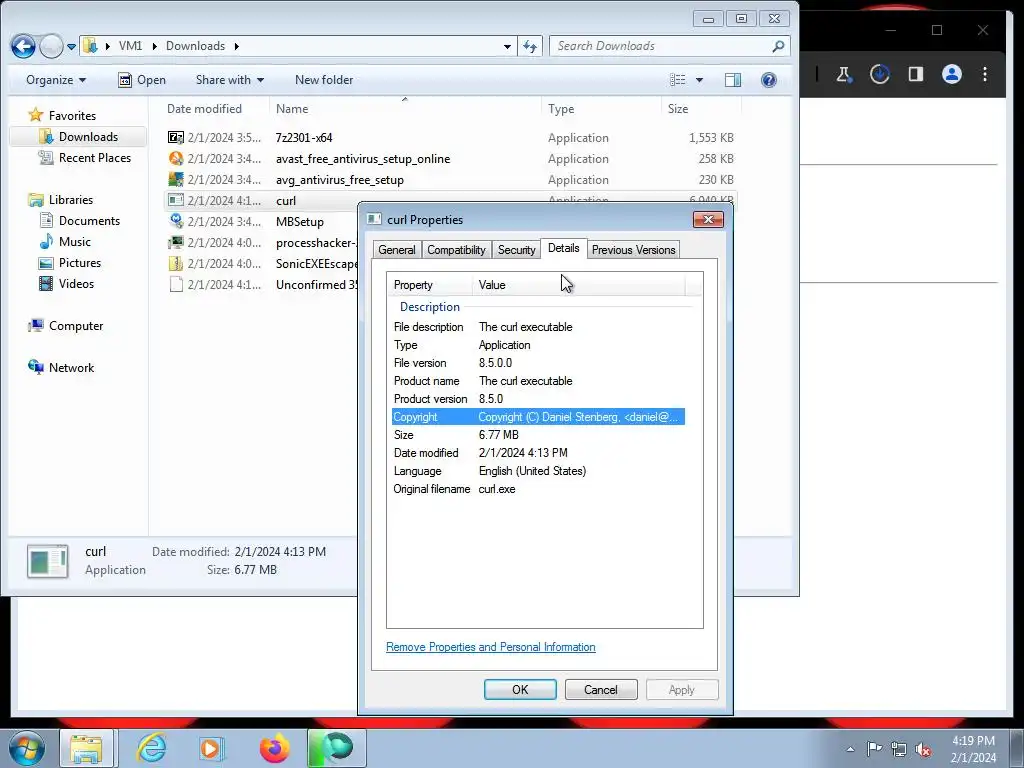Open Internet Explorer from the taskbar
1024x768 pixels.
pyautogui.click(x=152, y=748)
